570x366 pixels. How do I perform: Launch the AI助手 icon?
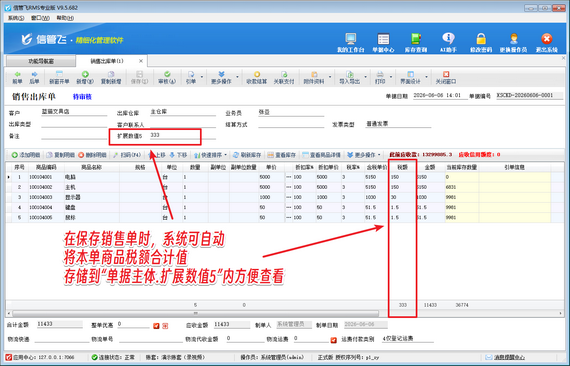pyautogui.click(x=448, y=43)
